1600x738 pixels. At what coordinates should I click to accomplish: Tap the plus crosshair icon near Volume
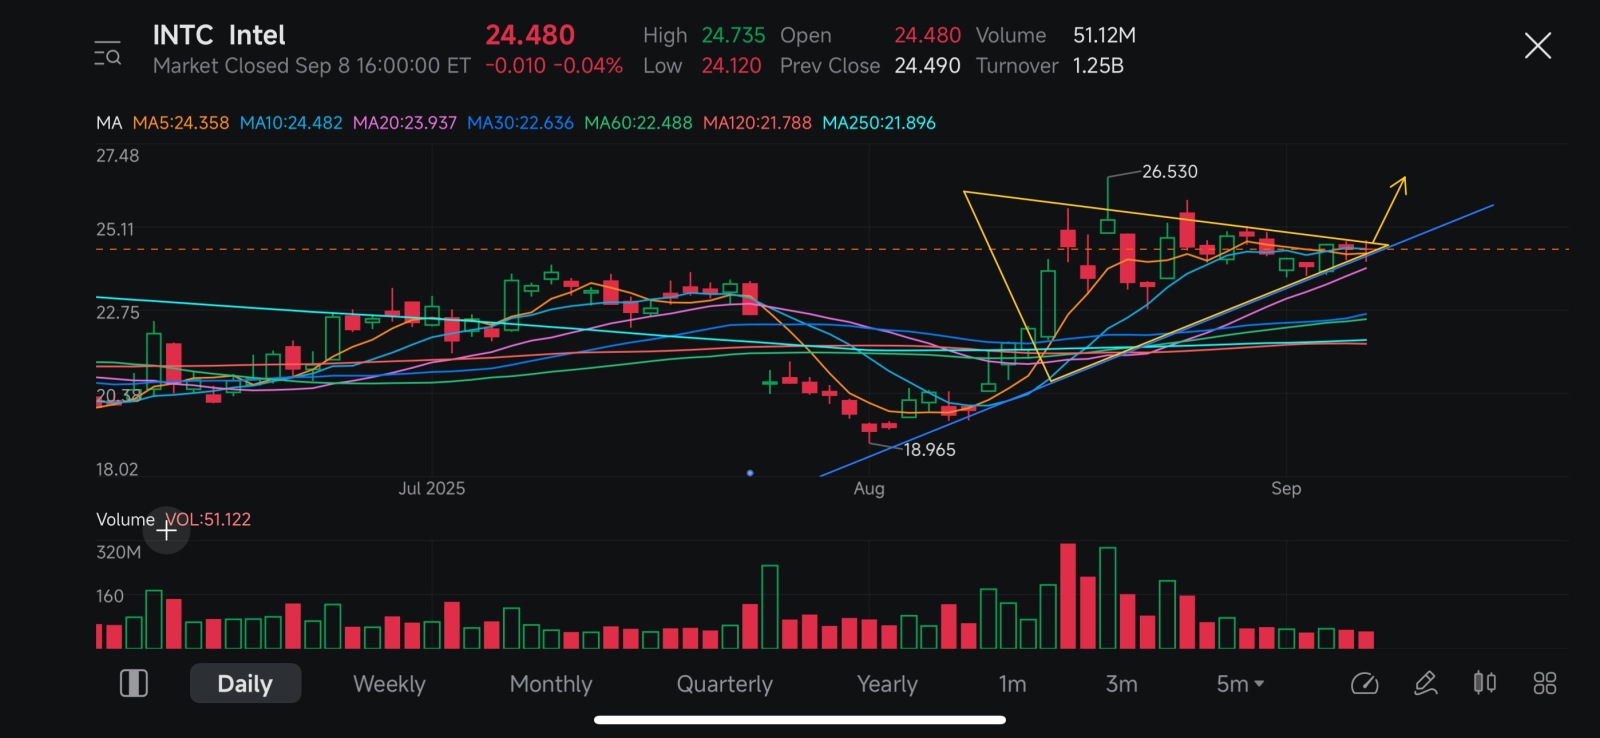(167, 530)
